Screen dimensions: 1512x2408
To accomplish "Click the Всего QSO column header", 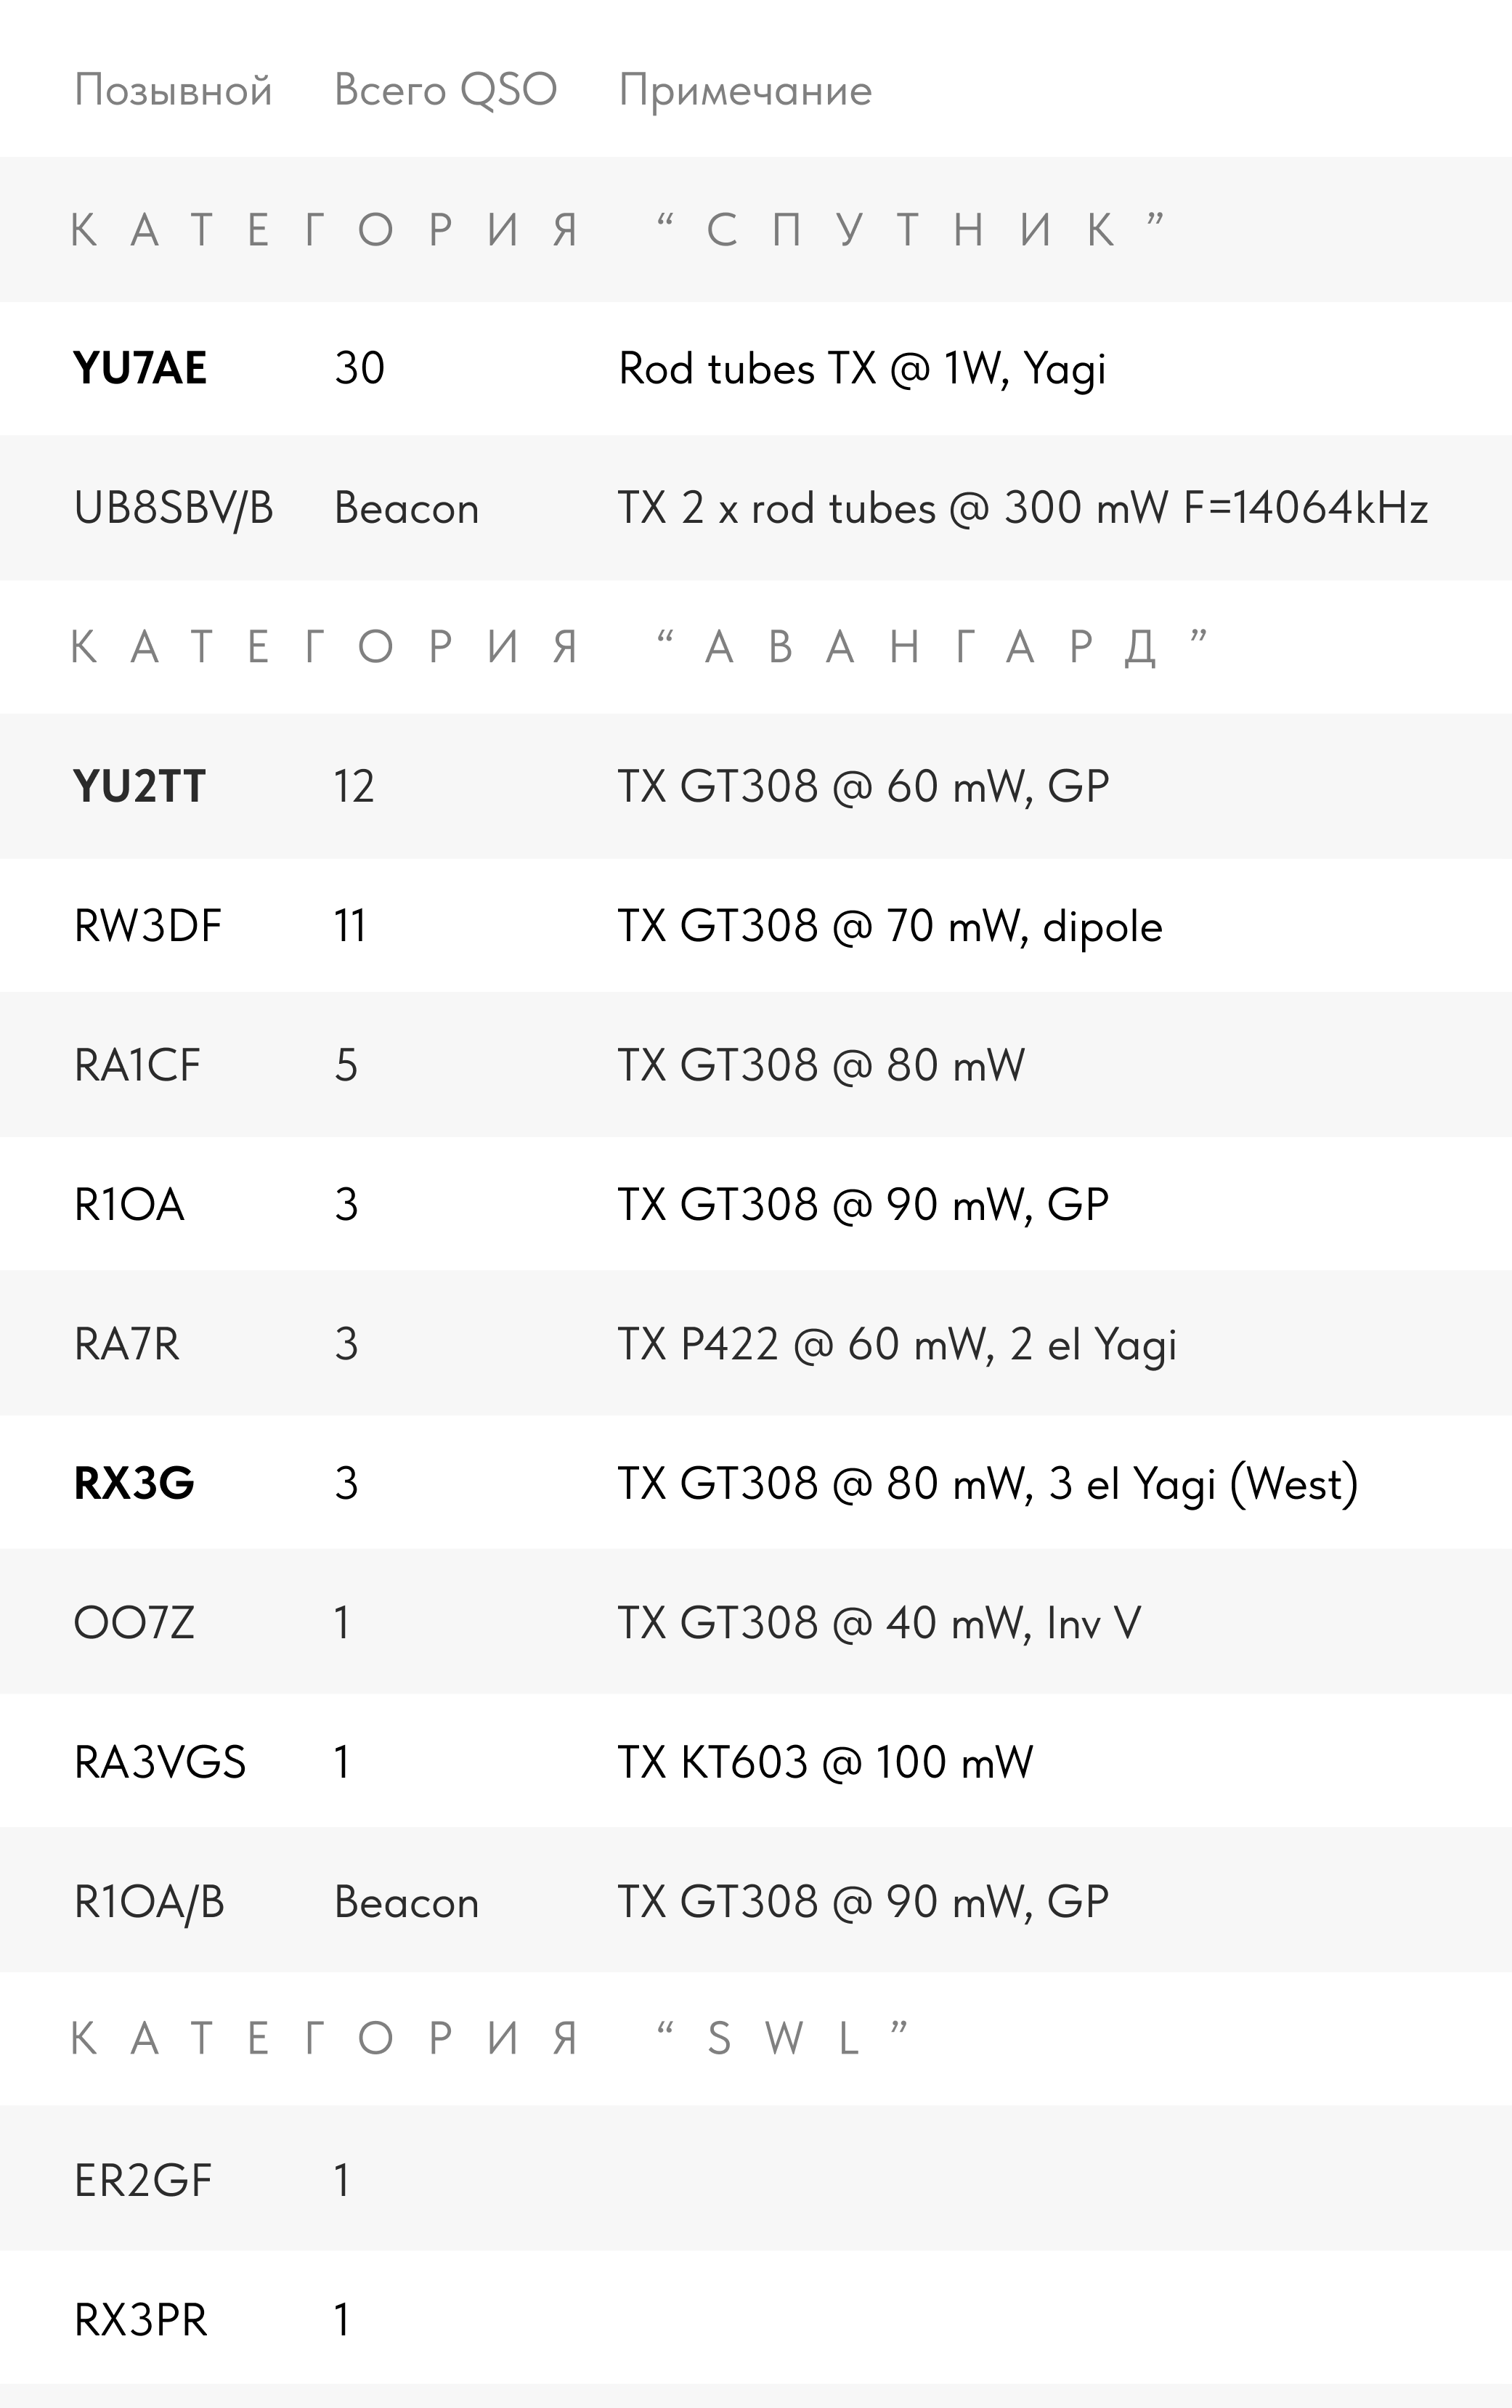I will 445,91.
